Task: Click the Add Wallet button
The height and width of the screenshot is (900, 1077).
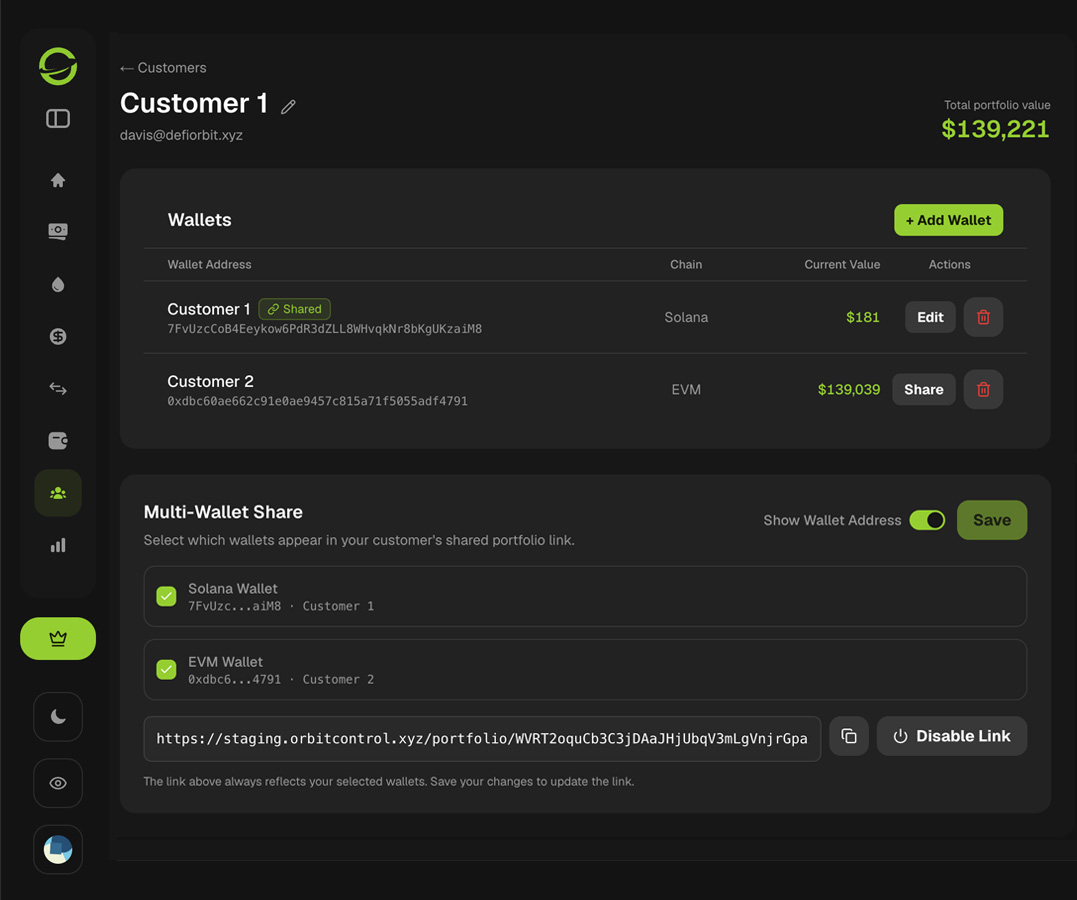Action: (949, 220)
